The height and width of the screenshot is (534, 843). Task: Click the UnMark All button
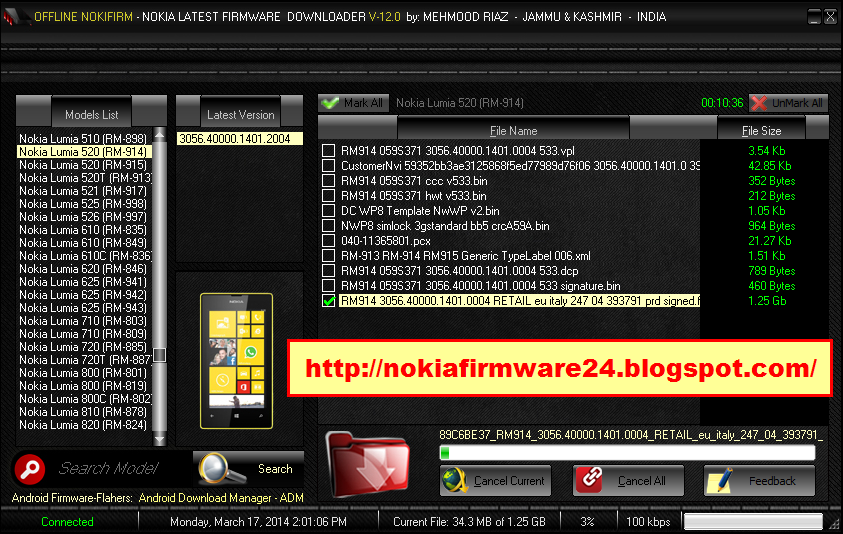click(x=788, y=103)
